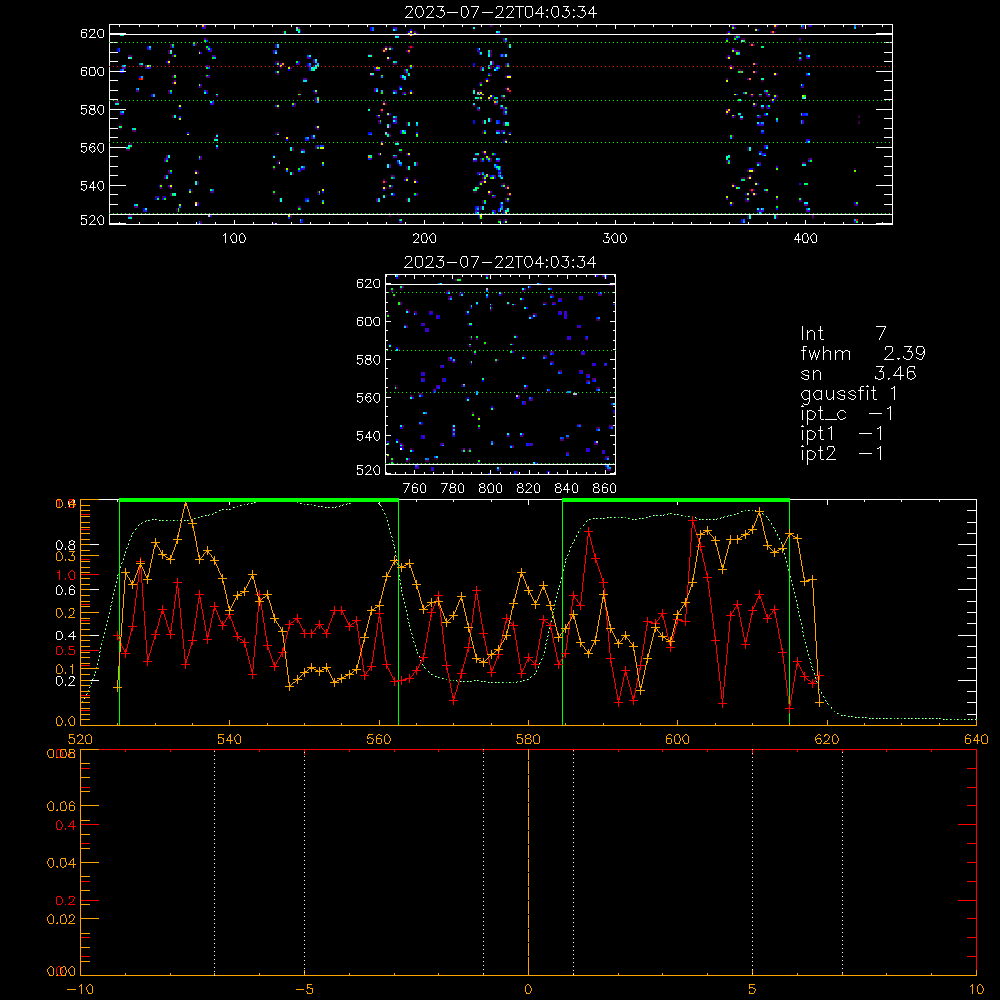Select x-axis label "10" on bottom plot

(976, 990)
